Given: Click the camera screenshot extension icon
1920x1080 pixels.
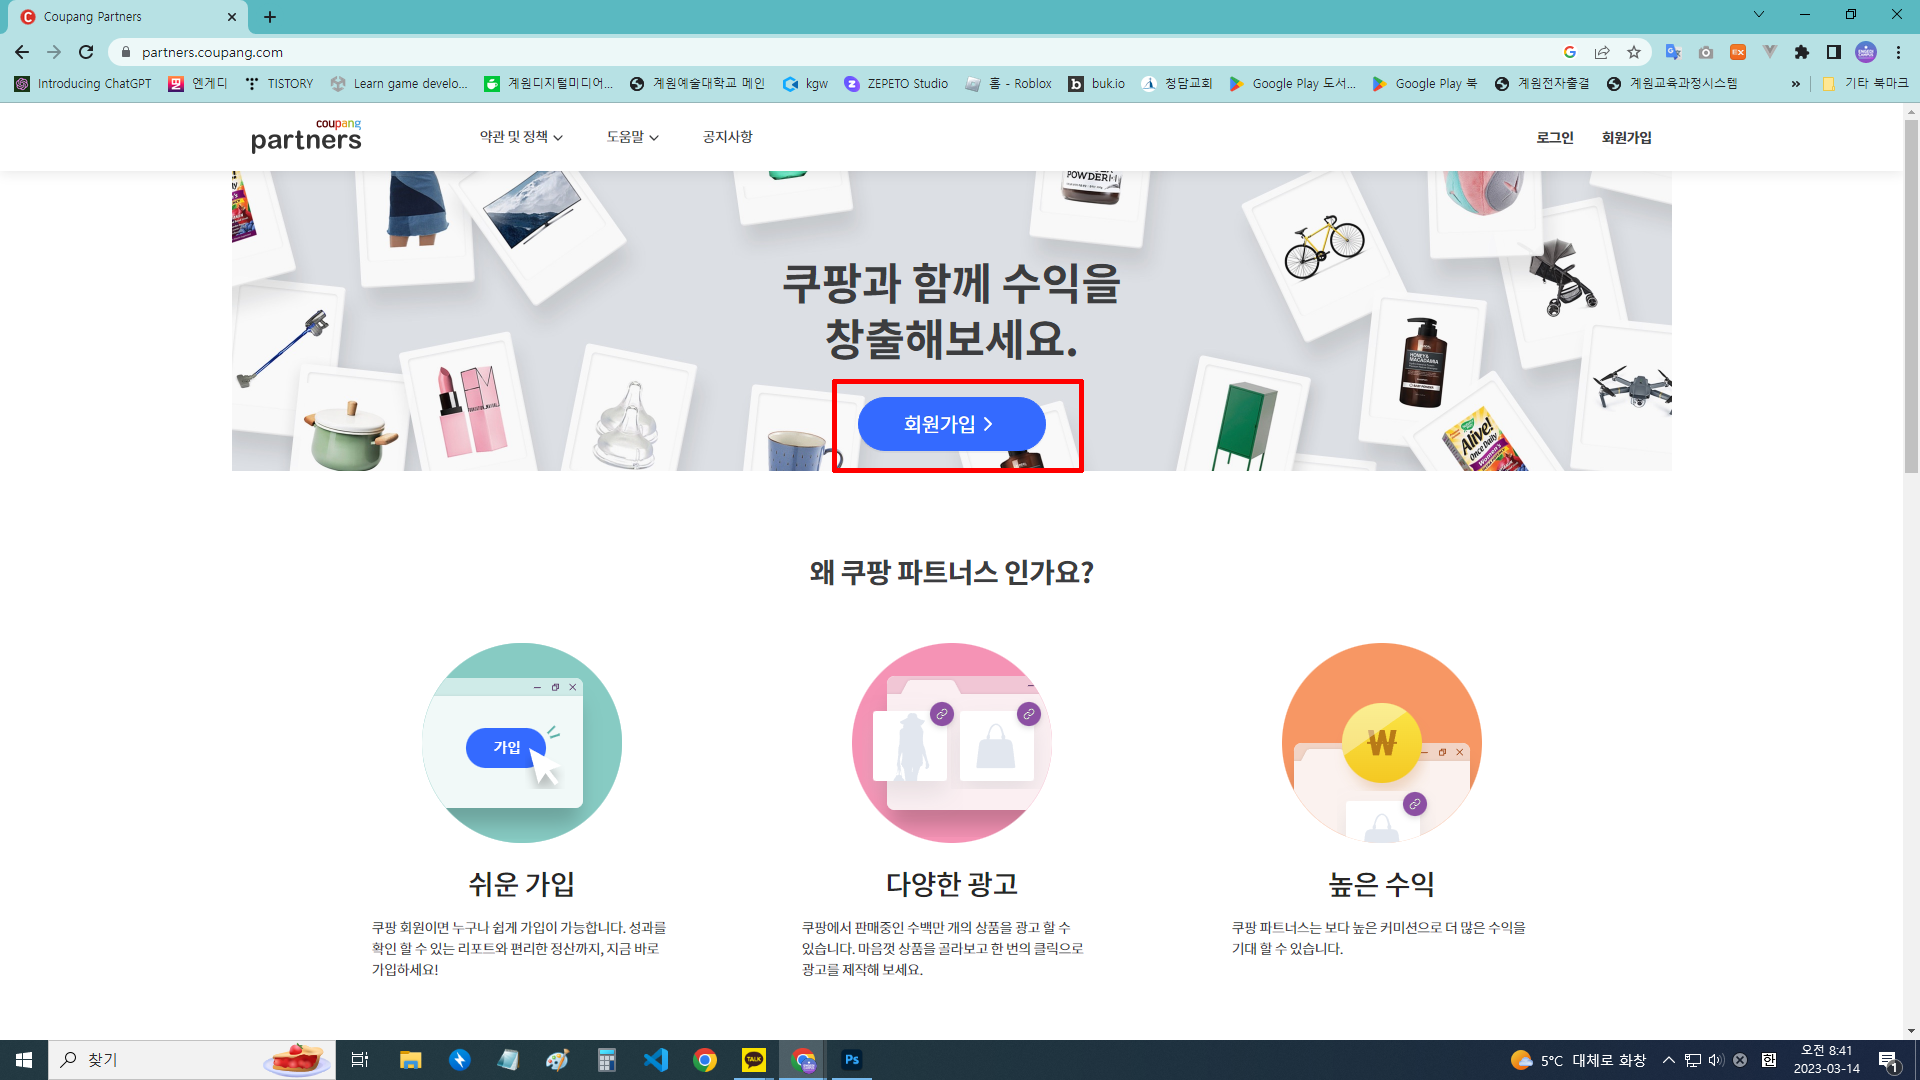Looking at the screenshot, I should coord(1706,52).
